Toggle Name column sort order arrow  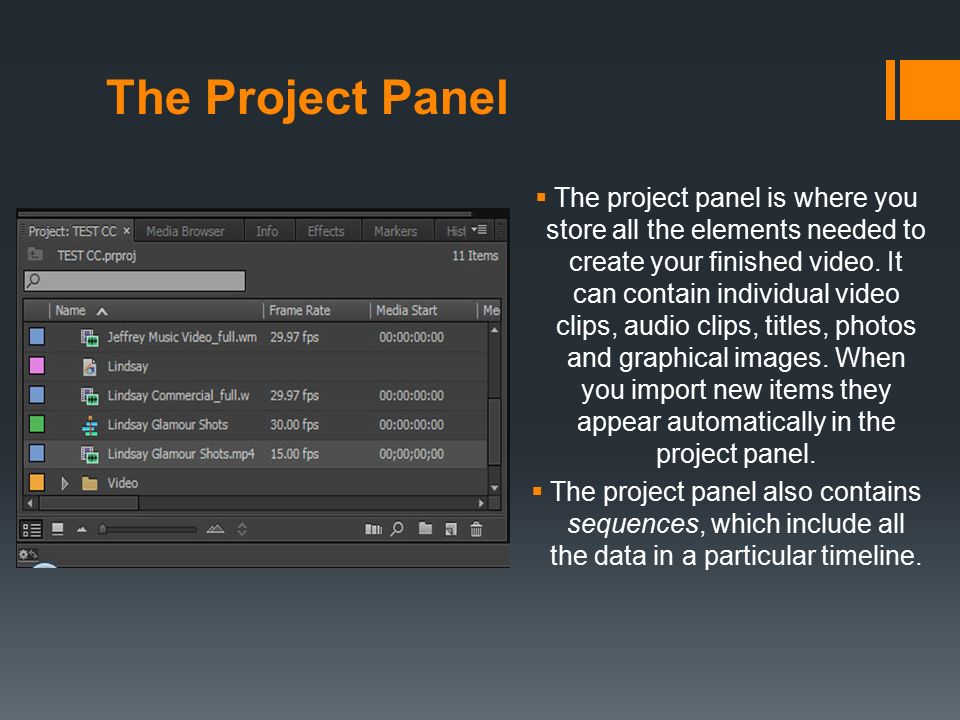(x=102, y=311)
